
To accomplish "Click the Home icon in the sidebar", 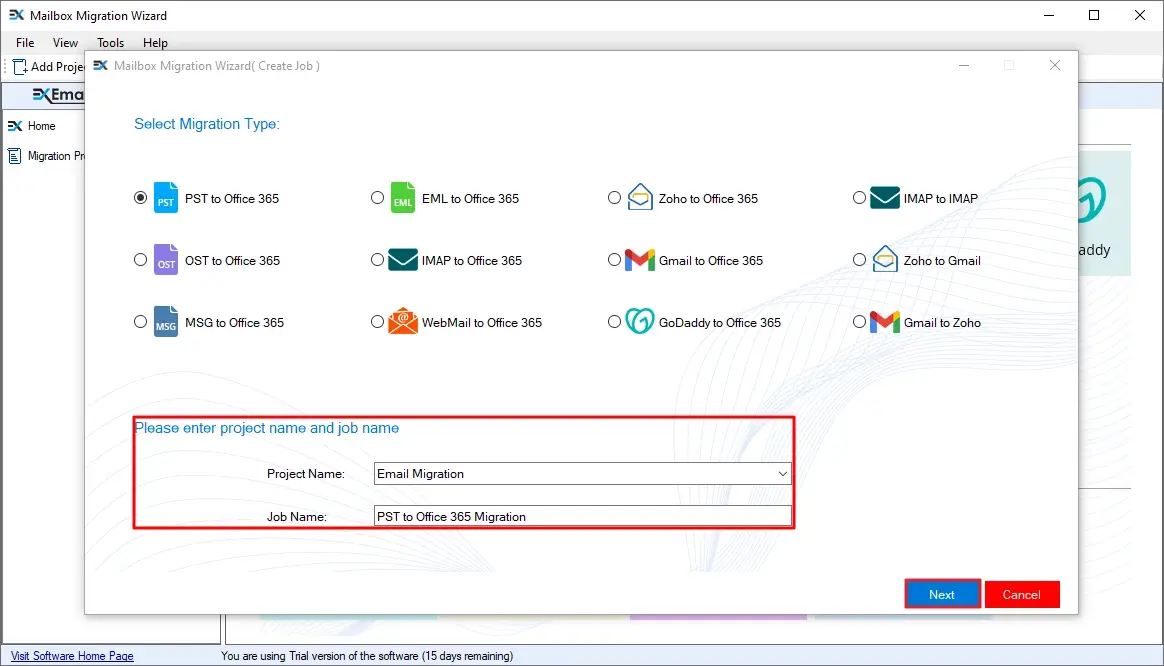I will pyautogui.click(x=13, y=126).
